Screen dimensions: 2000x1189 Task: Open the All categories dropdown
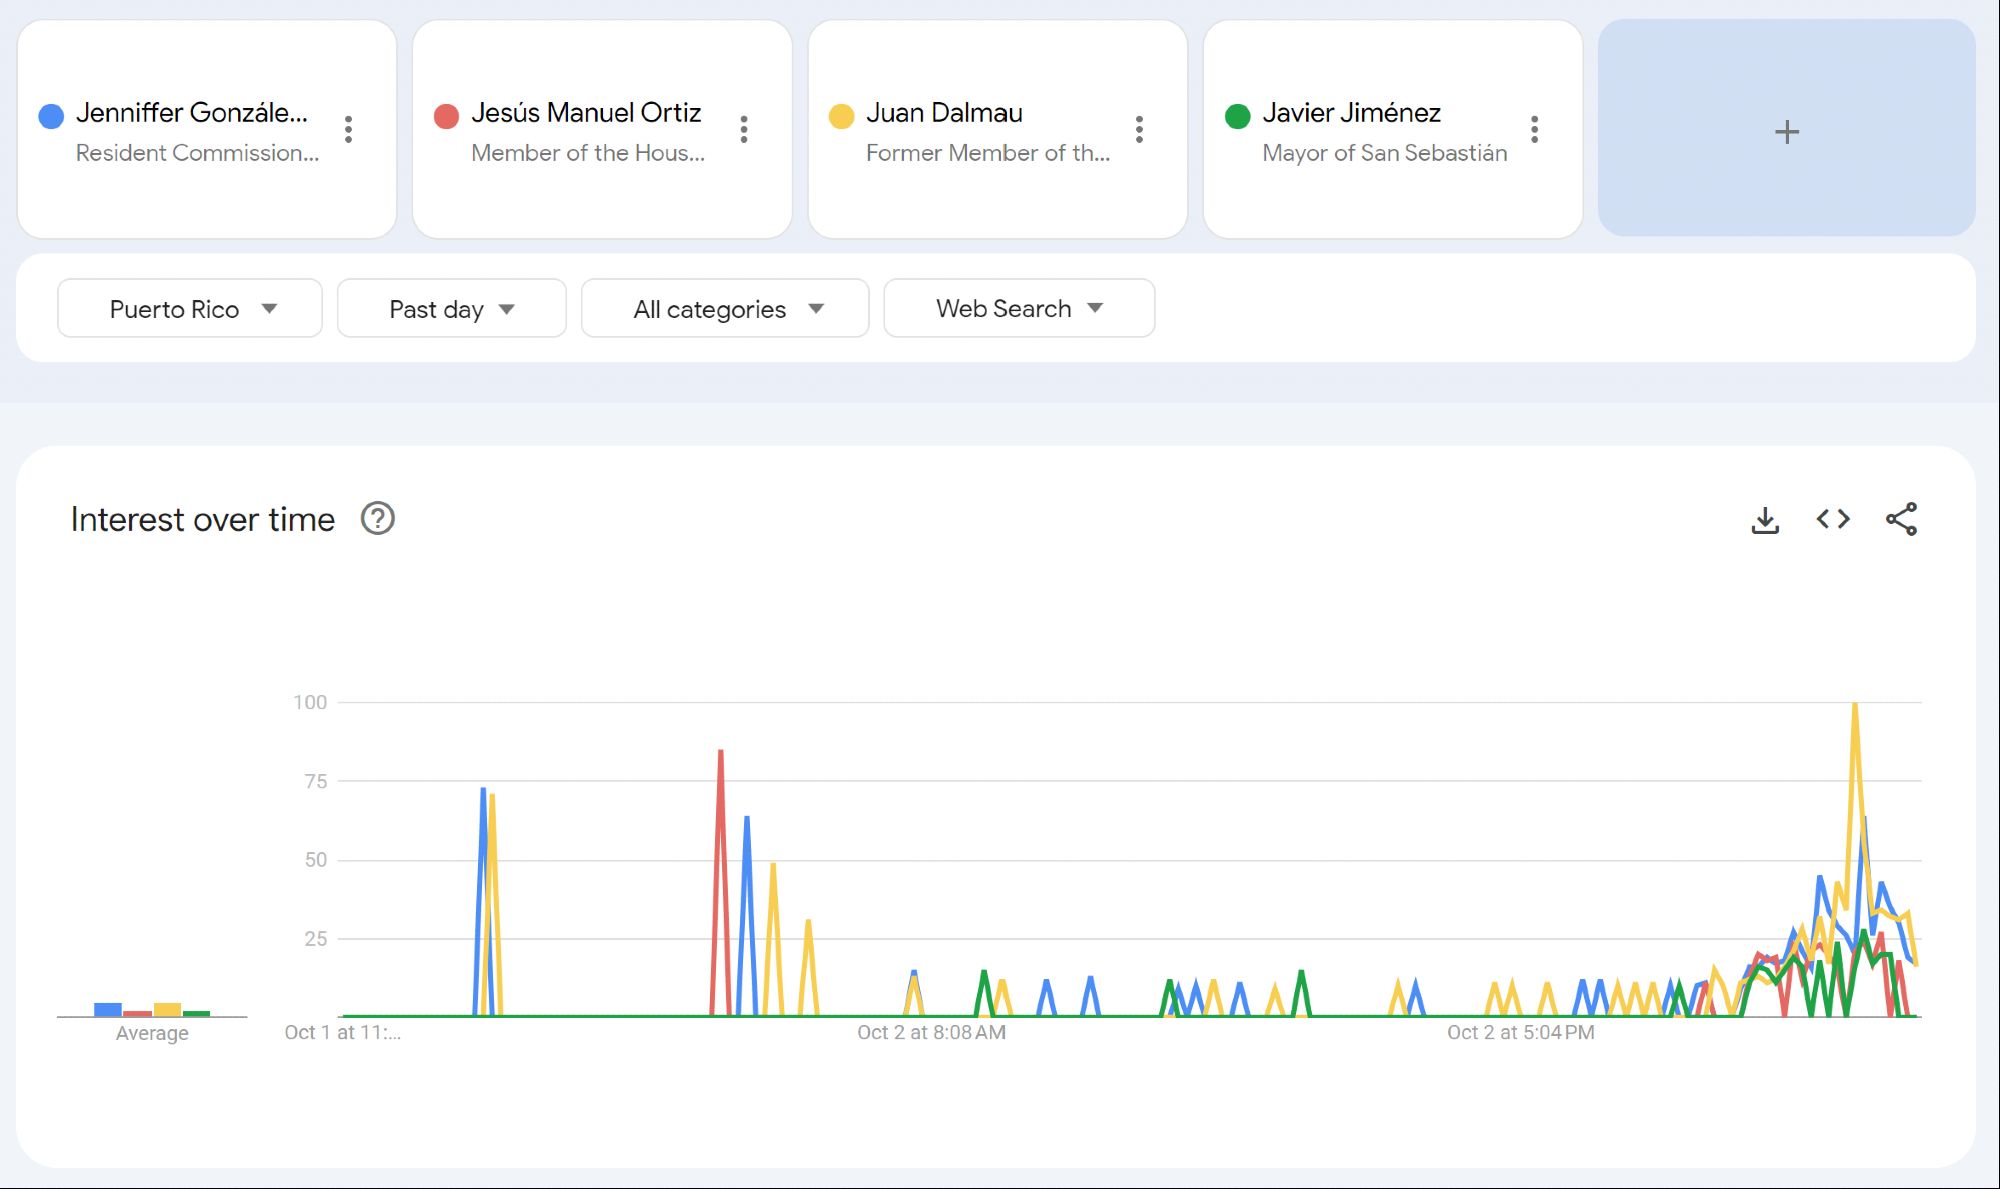tap(725, 309)
